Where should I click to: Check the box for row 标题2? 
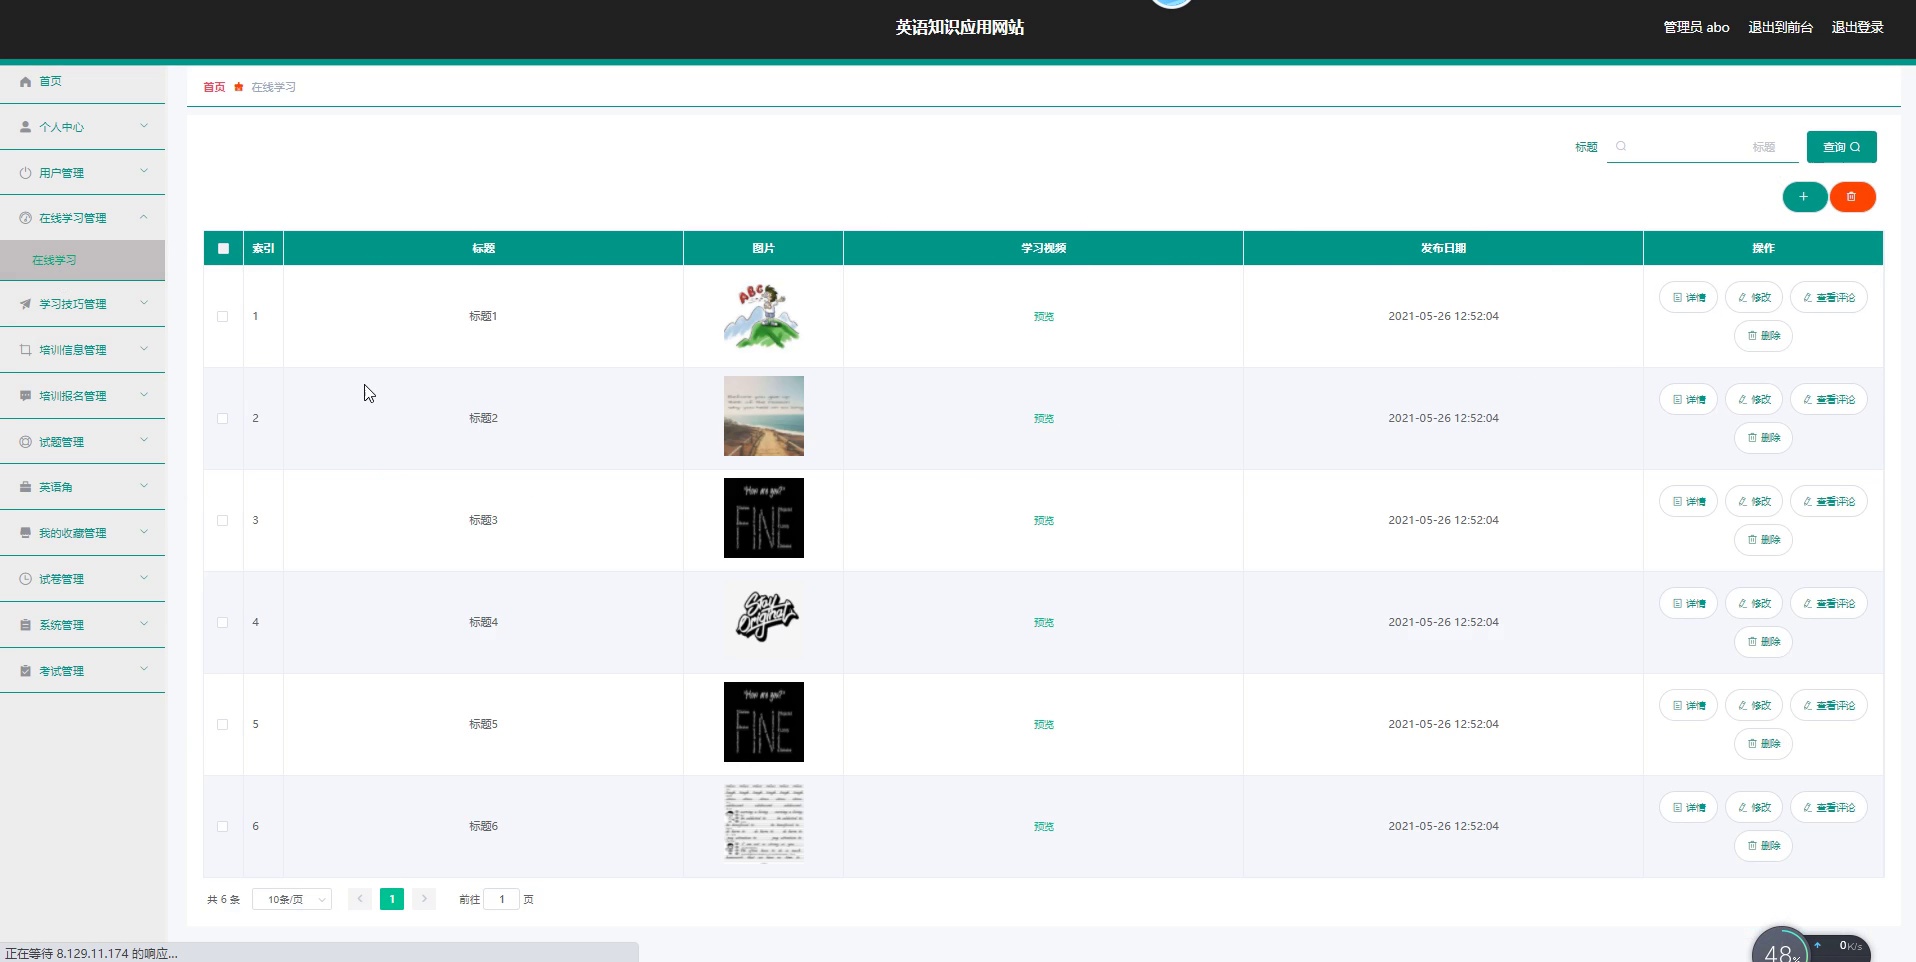tap(223, 418)
